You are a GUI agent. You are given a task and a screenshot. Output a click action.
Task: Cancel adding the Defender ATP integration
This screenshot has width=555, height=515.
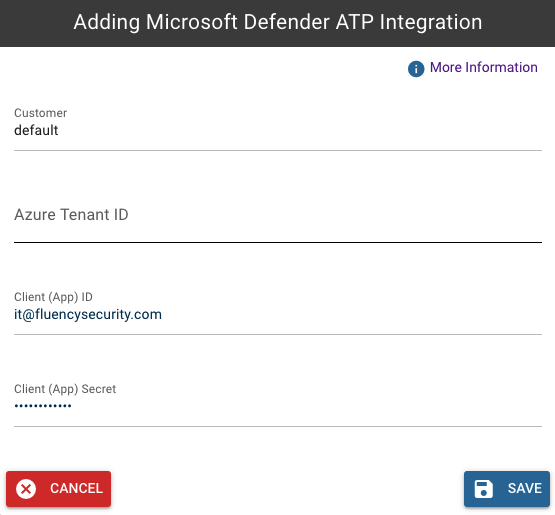pyautogui.click(x=58, y=489)
